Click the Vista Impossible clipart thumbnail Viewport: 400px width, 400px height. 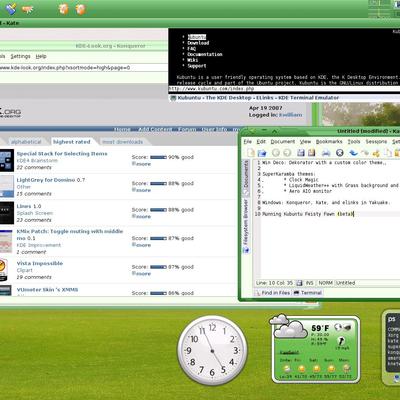(4, 270)
